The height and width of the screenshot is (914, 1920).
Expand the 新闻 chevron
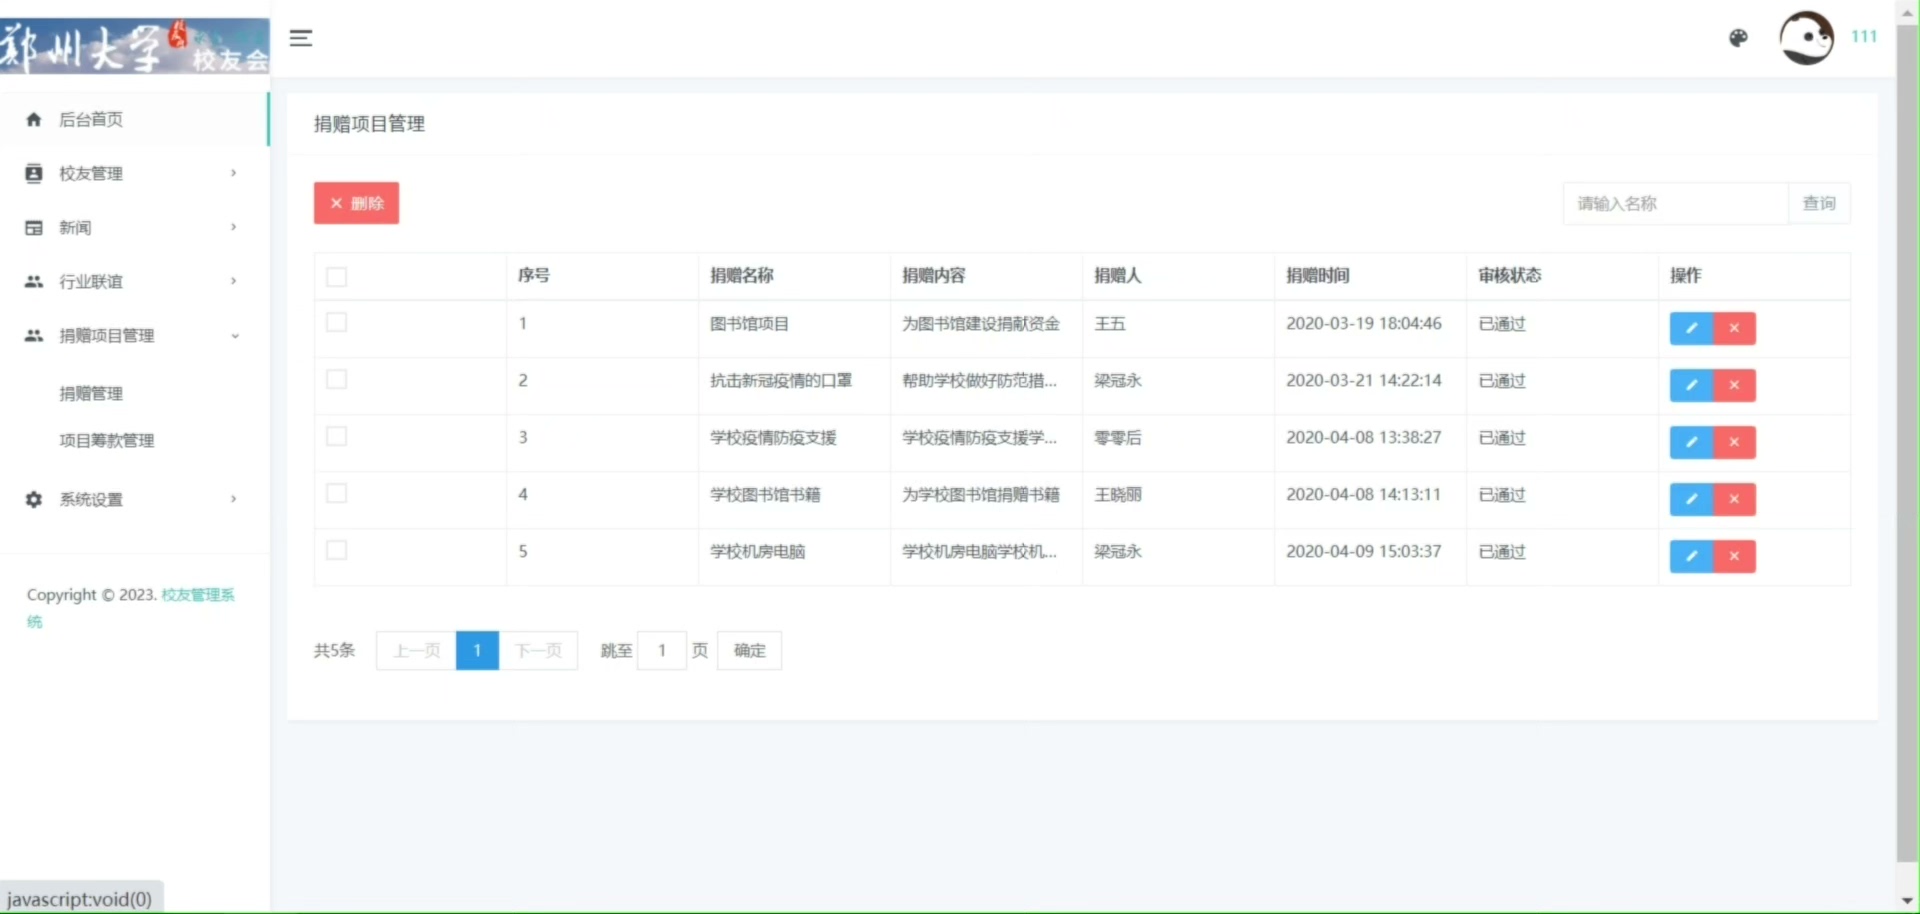point(234,227)
